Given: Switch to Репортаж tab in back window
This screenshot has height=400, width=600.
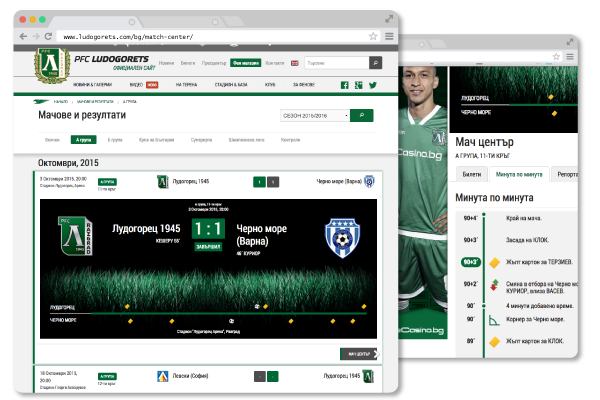Looking at the screenshot, I should (565, 175).
